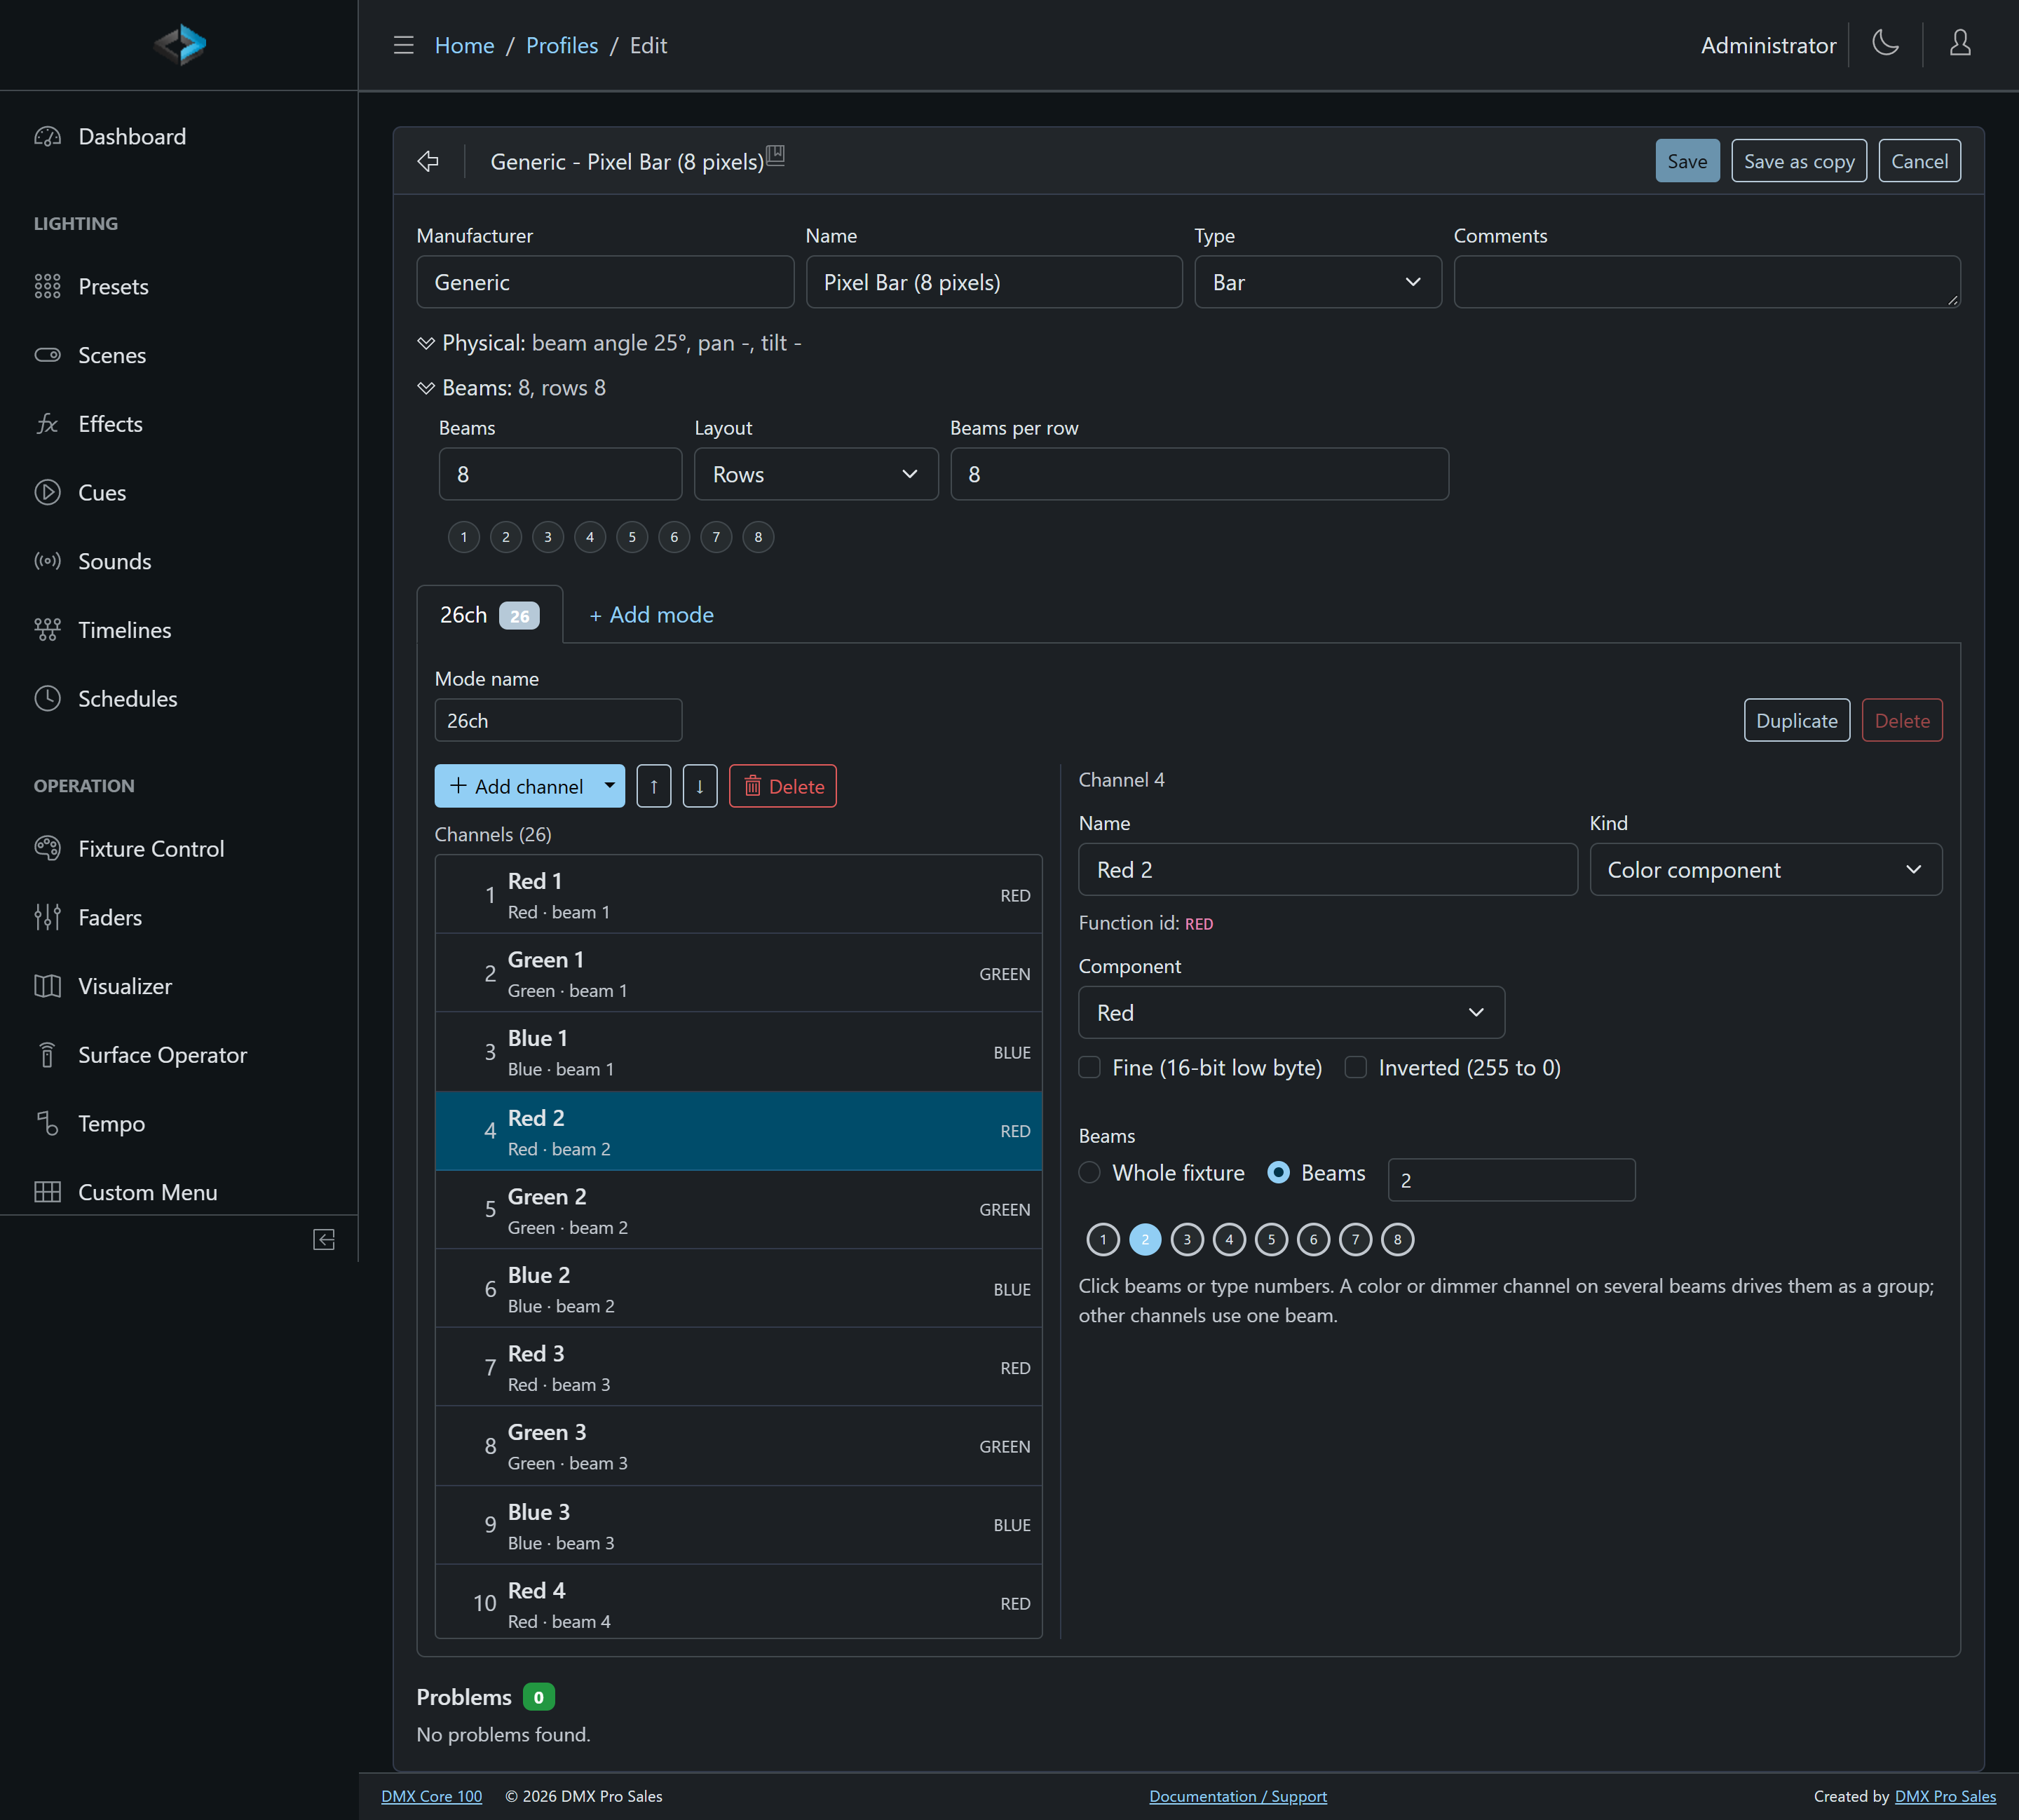Open the Kind dropdown showing Color component
The image size is (2019, 1820).
point(1765,870)
